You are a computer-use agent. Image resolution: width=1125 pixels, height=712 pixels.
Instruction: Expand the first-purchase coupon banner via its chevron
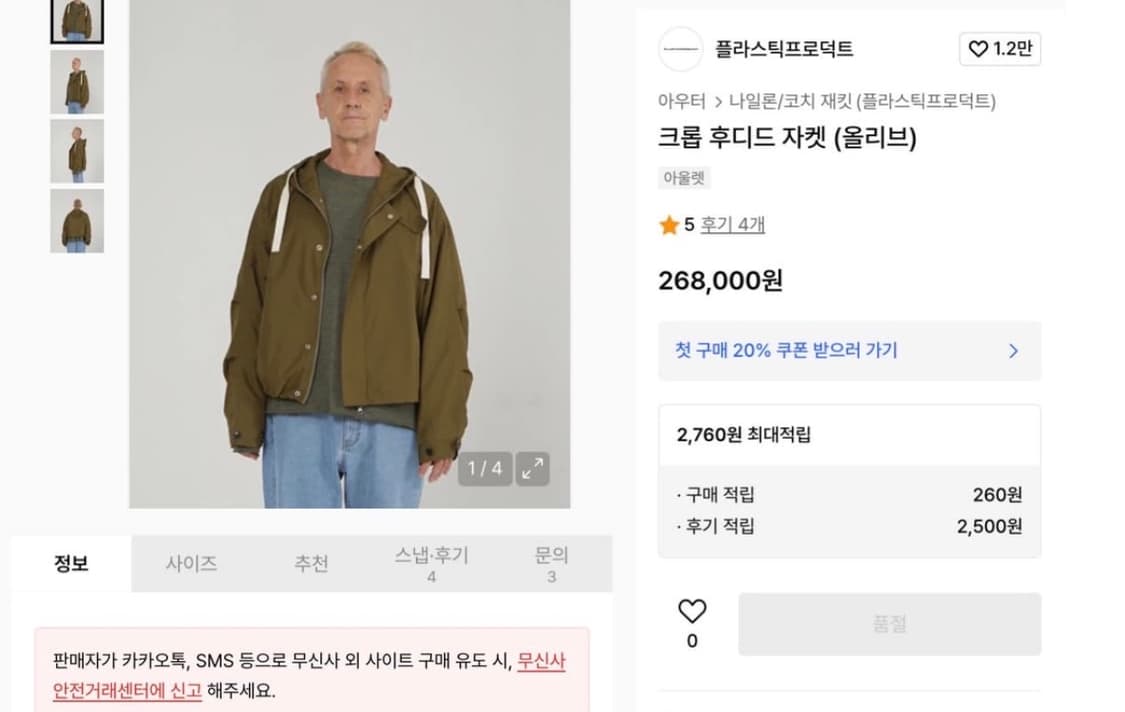pyautogui.click(x=1013, y=351)
